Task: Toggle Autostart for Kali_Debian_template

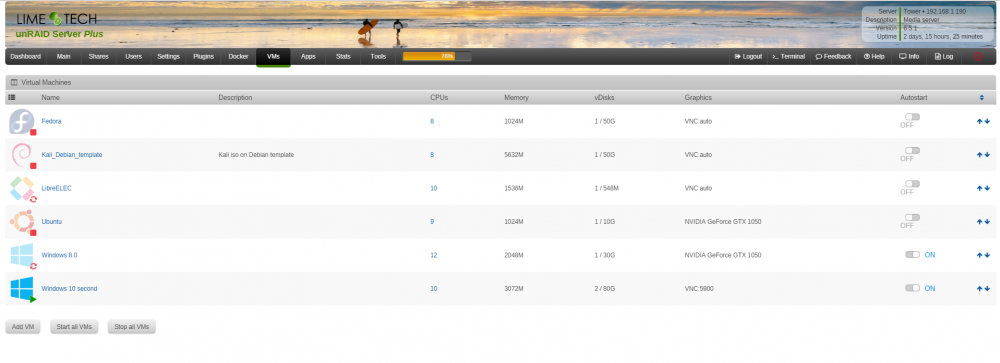Action: coord(912,151)
